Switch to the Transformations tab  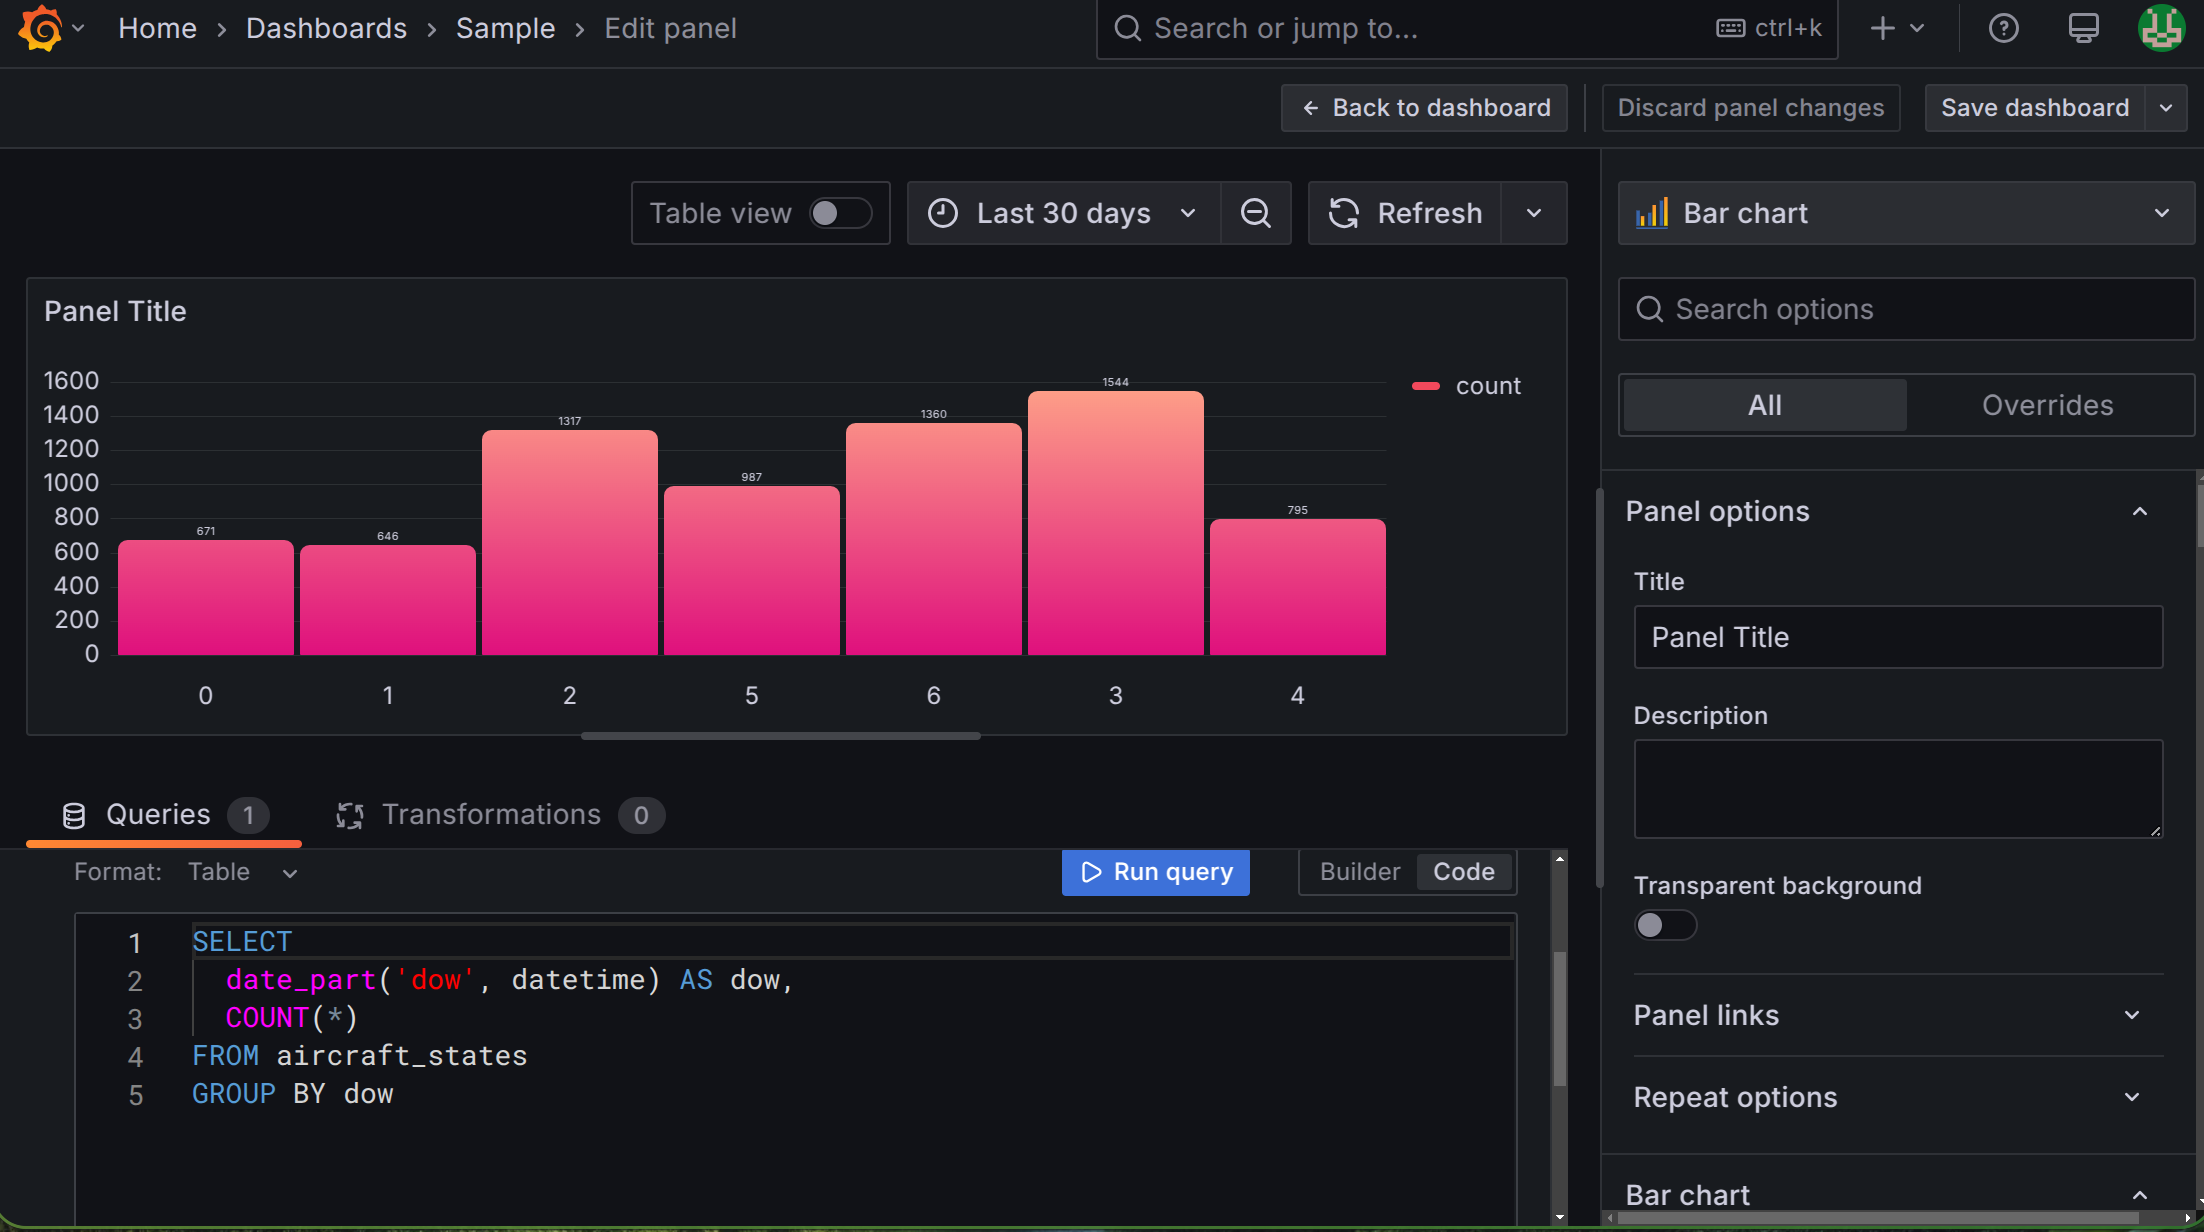[x=491, y=815]
